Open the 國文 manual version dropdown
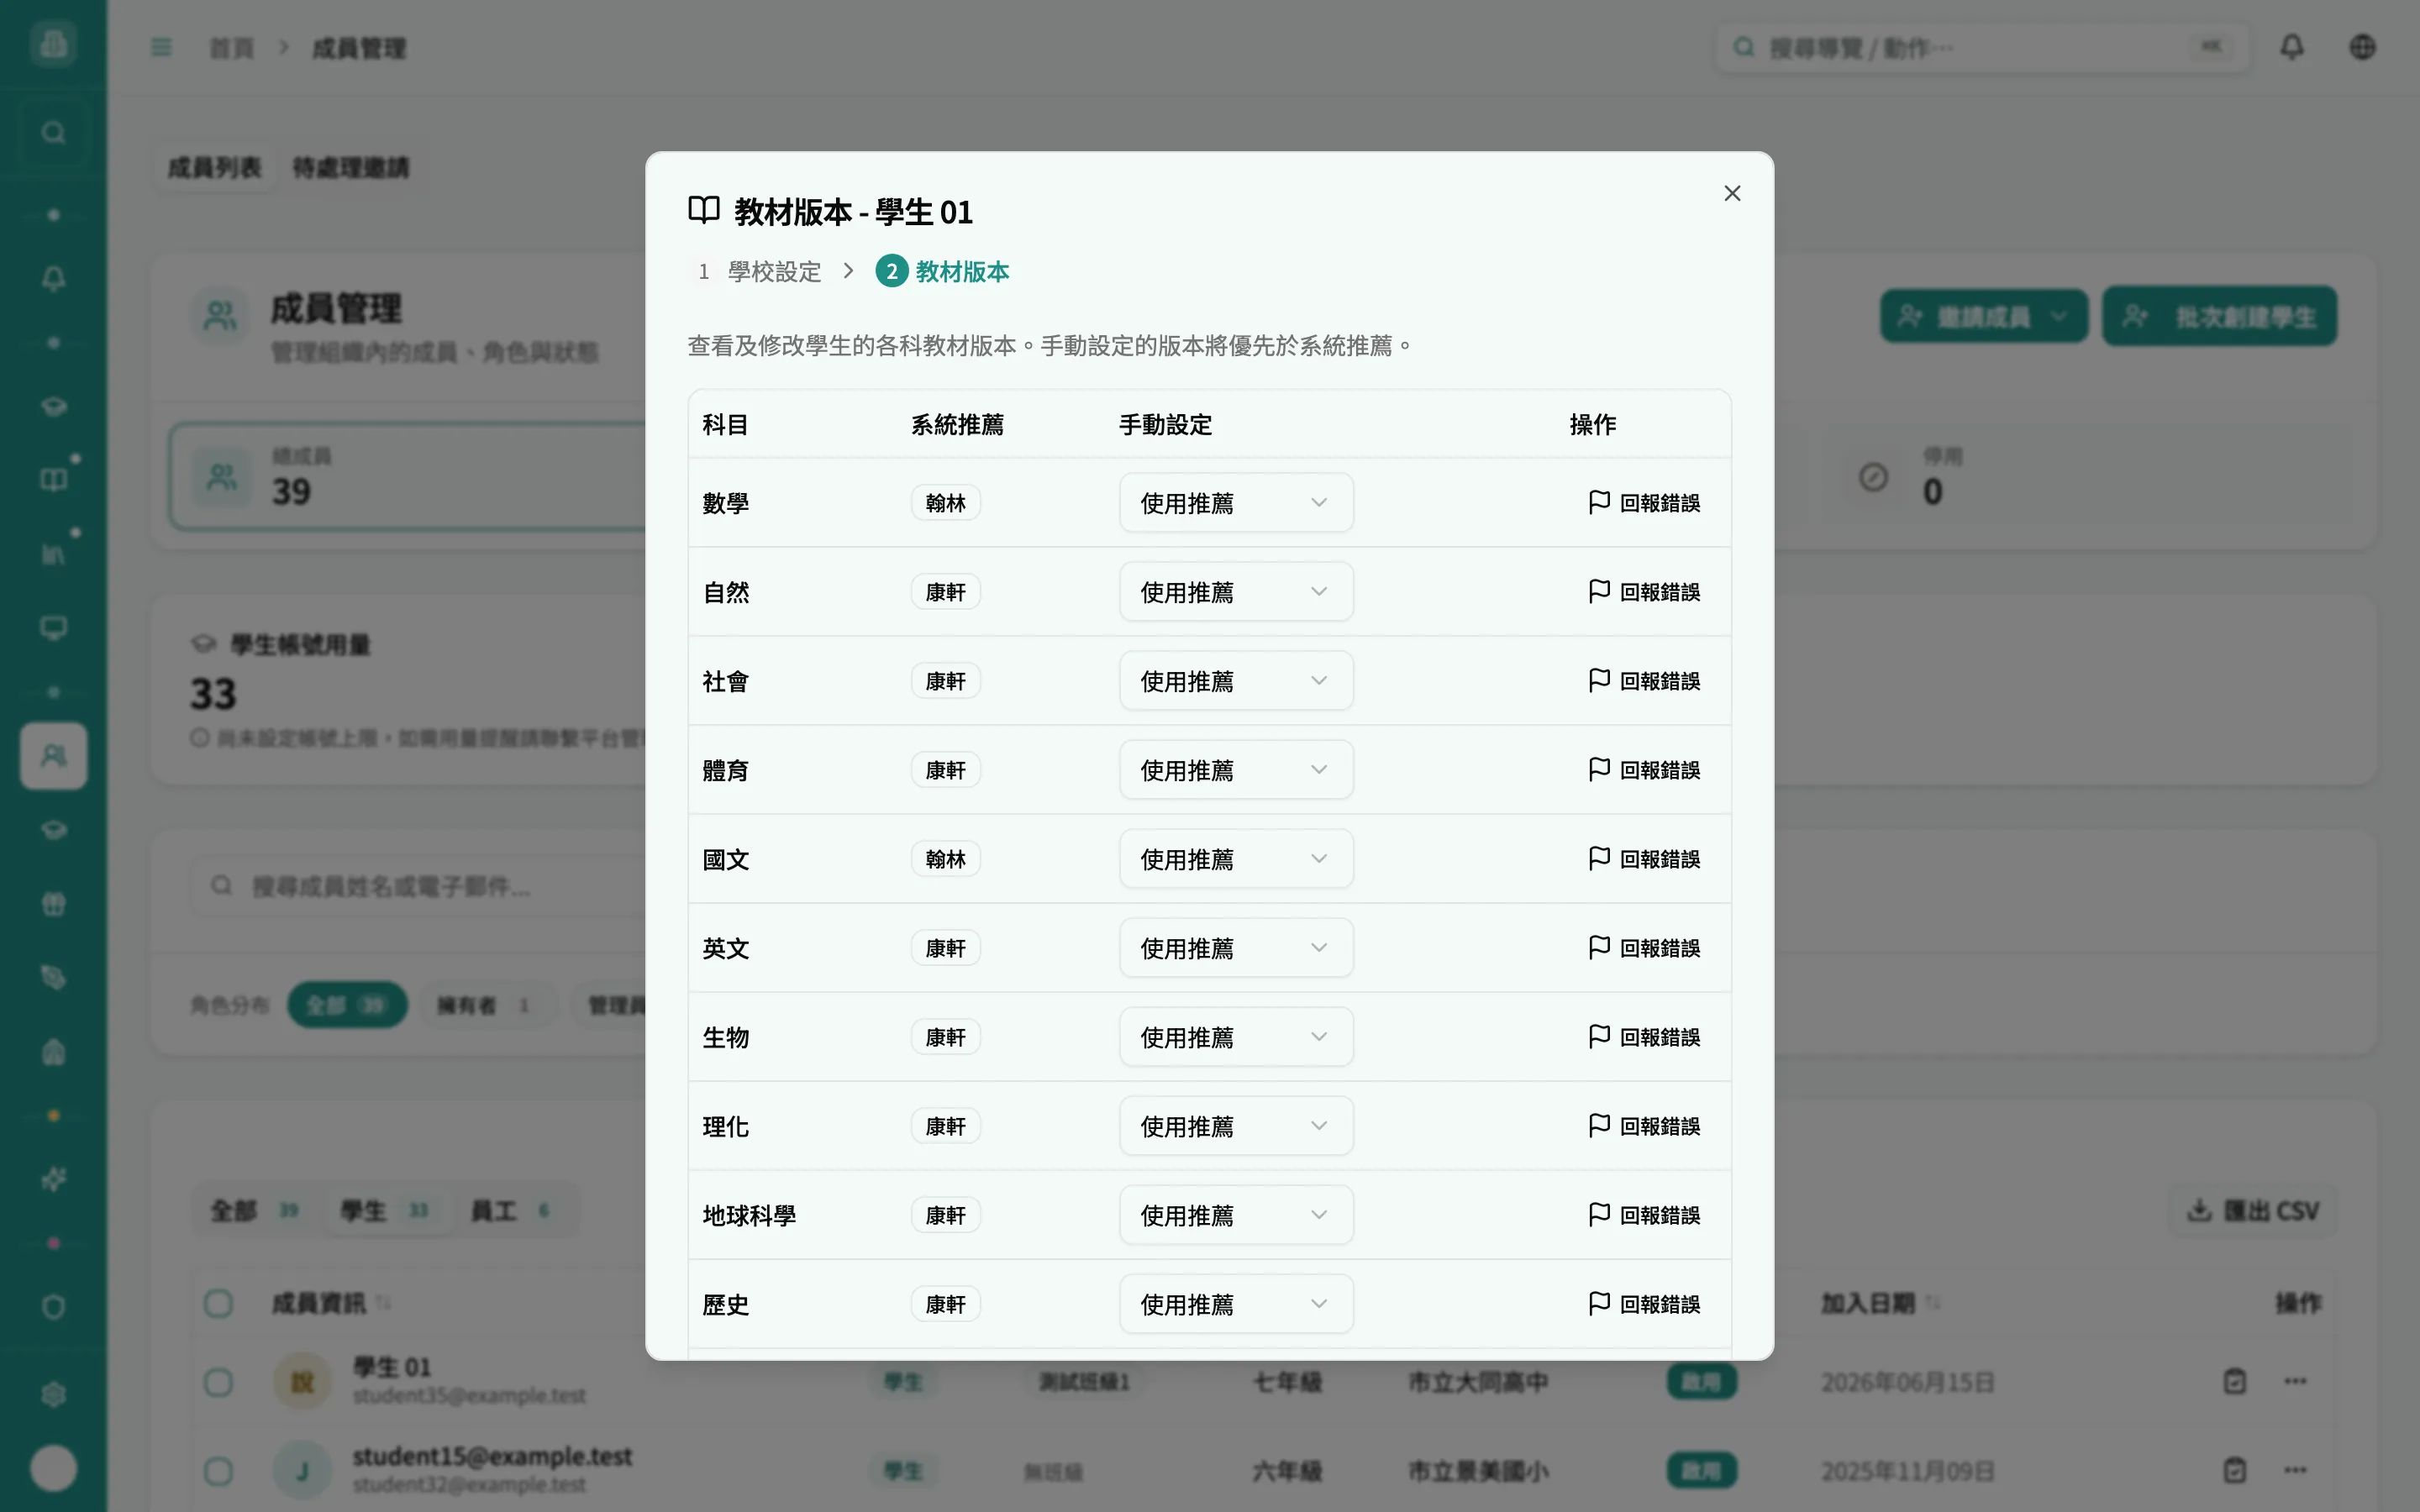Image resolution: width=2420 pixels, height=1512 pixels. point(1236,859)
